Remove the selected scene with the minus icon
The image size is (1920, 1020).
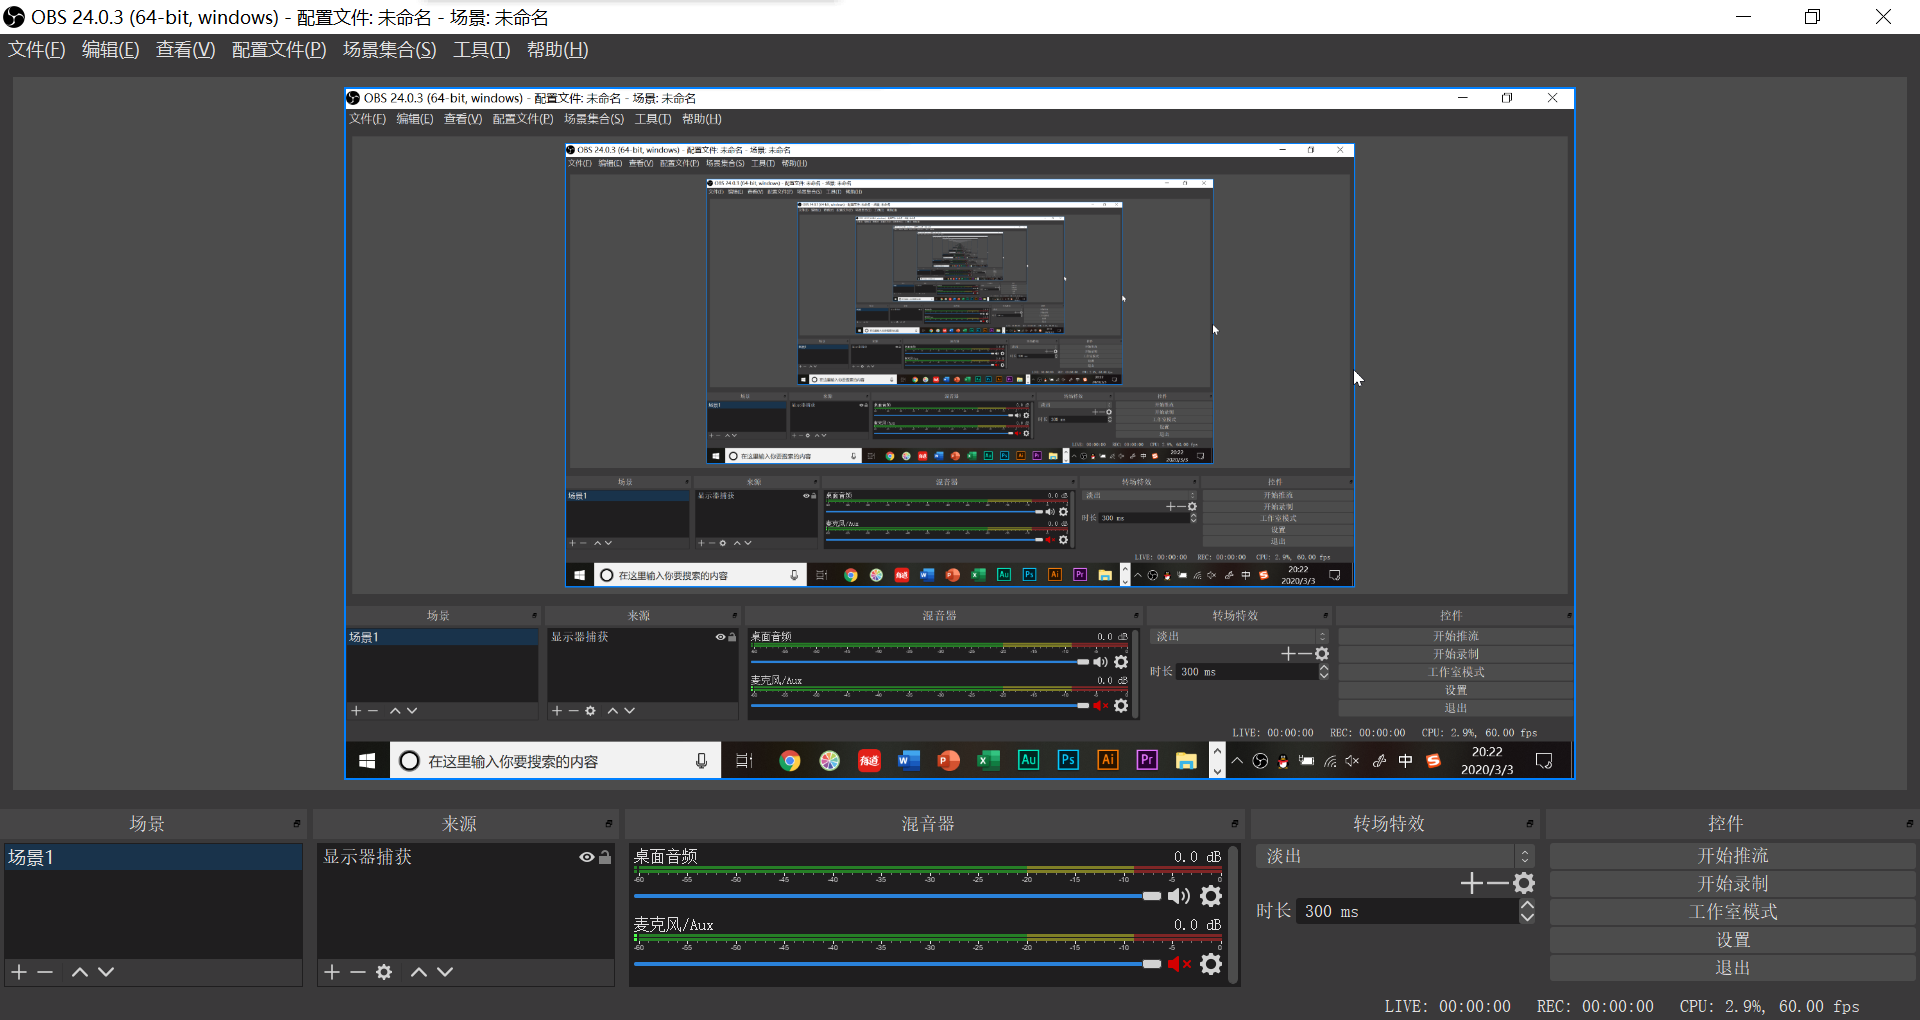45,972
